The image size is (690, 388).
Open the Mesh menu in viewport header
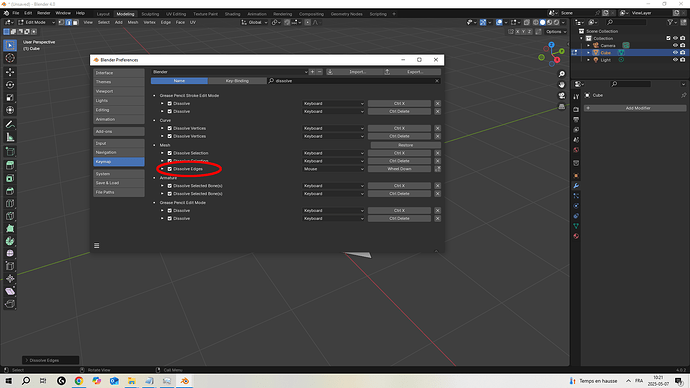pyautogui.click(x=133, y=22)
